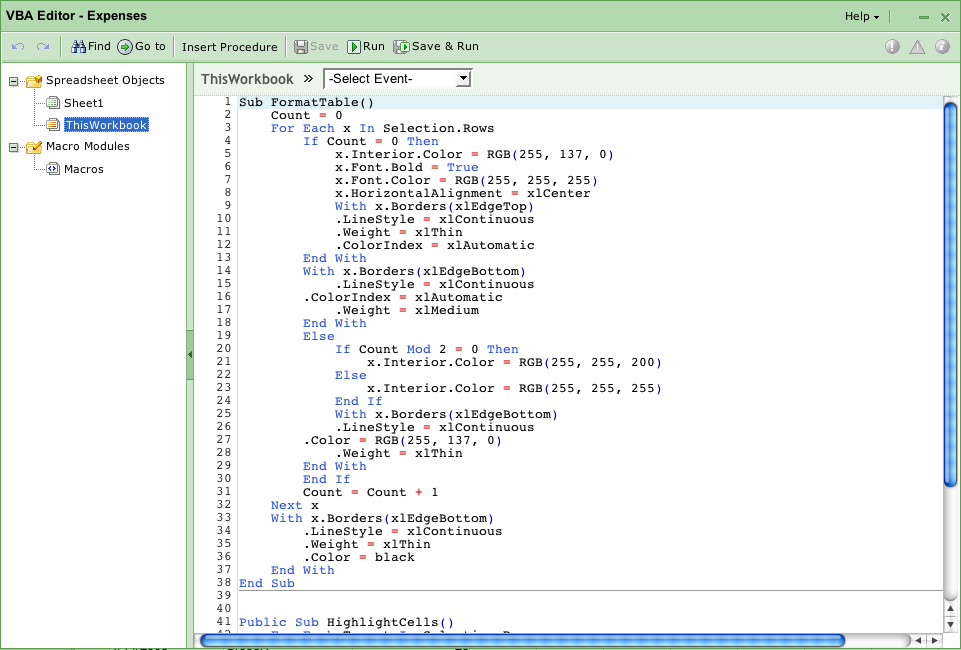
Task: Click the Redo arrow icon
Action: (43, 47)
